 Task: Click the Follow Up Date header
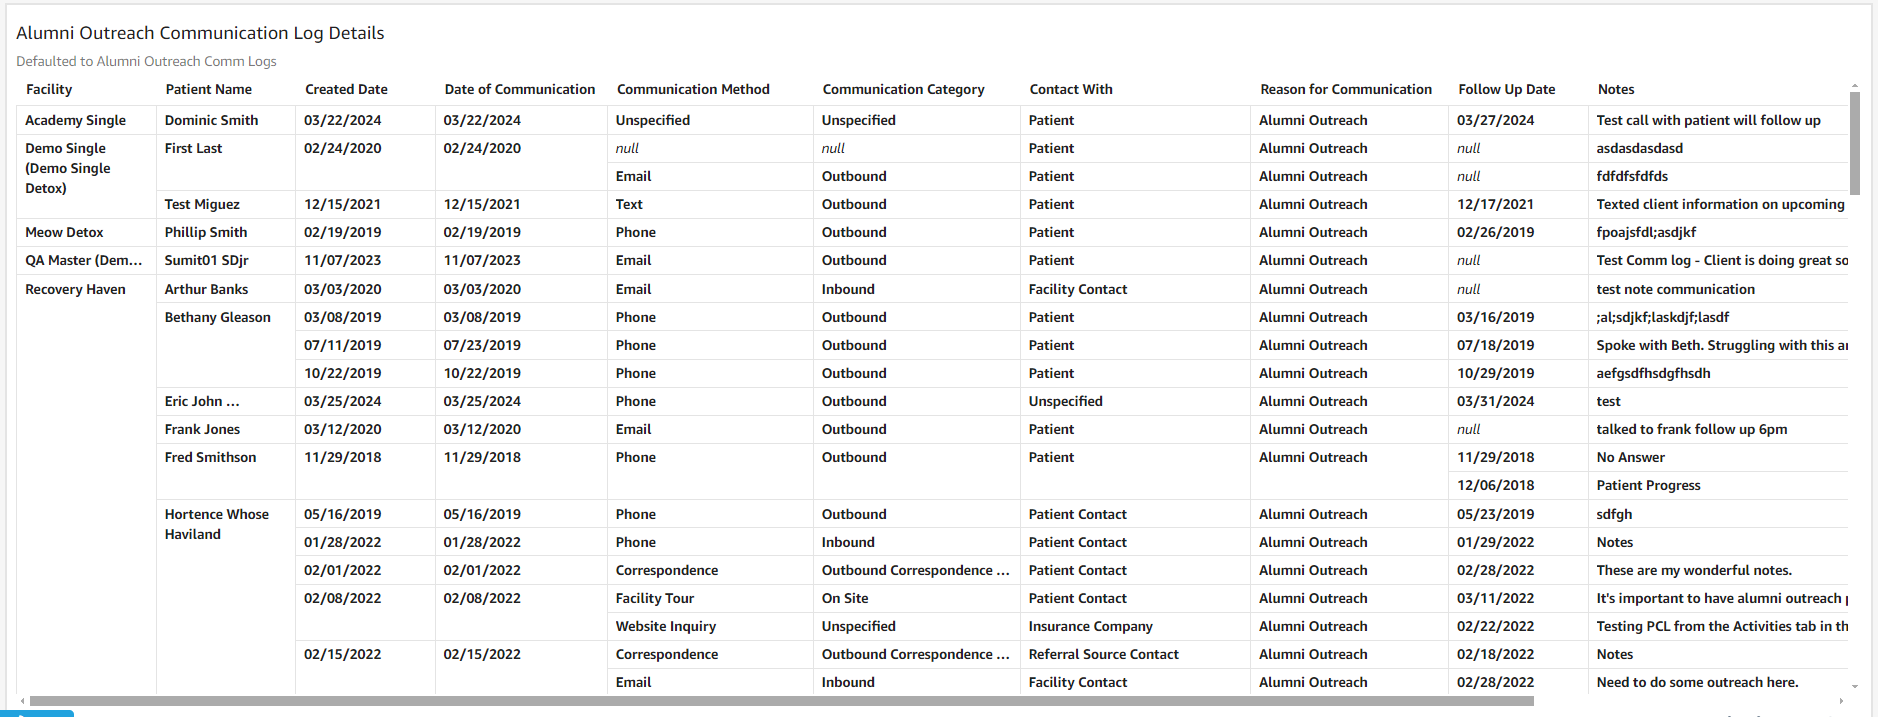pyautogui.click(x=1507, y=89)
